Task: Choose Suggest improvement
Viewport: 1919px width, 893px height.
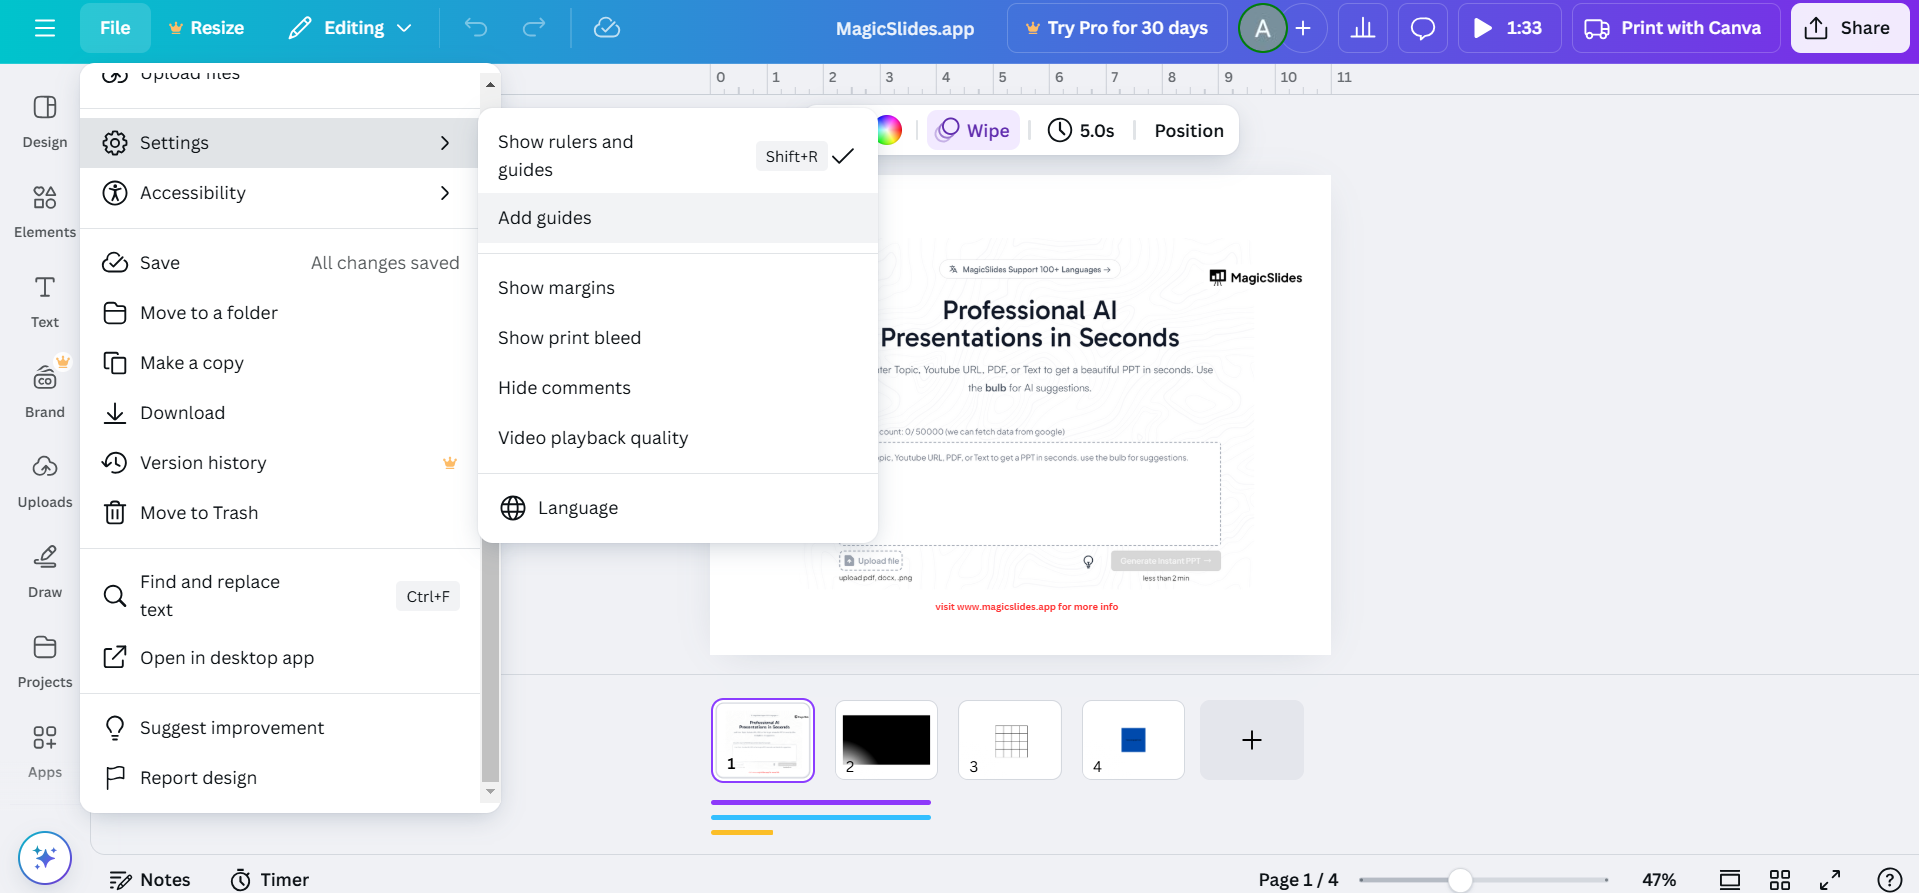Action: pyautogui.click(x=280, y=728)
